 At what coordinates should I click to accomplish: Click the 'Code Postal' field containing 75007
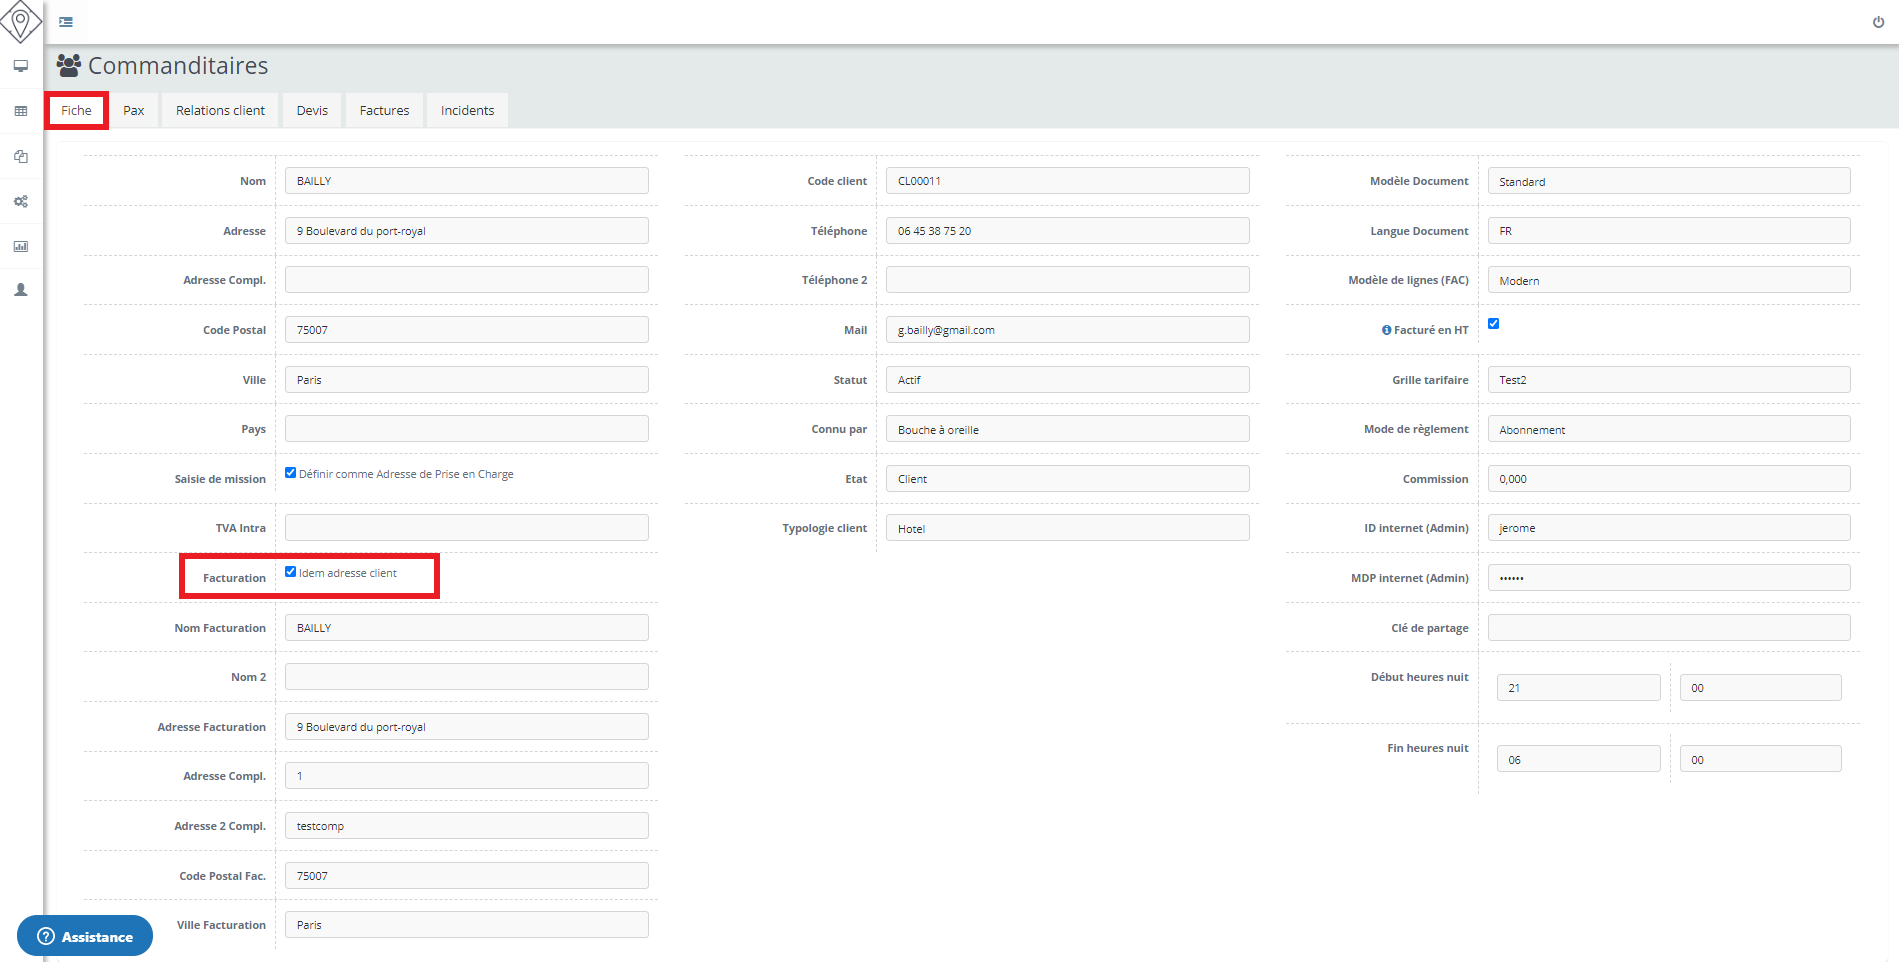466,329
